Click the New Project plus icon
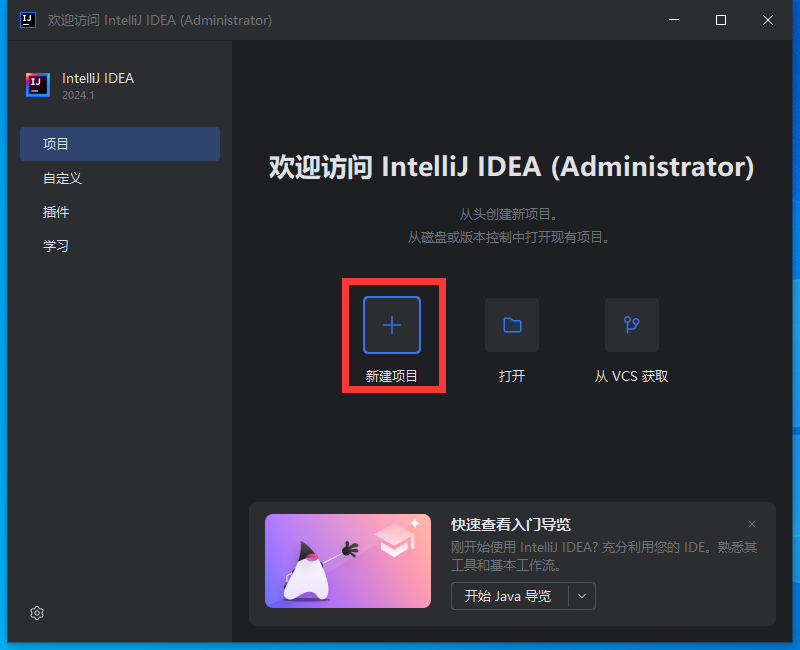This screenshot has height=650, width=800. [x=392, y=325]
